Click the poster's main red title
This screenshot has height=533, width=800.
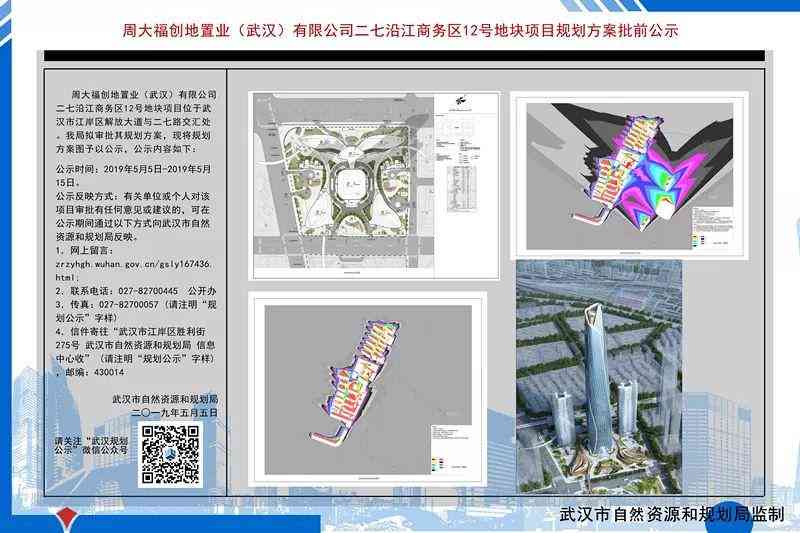pyautogui.click(x=400, y=30)
